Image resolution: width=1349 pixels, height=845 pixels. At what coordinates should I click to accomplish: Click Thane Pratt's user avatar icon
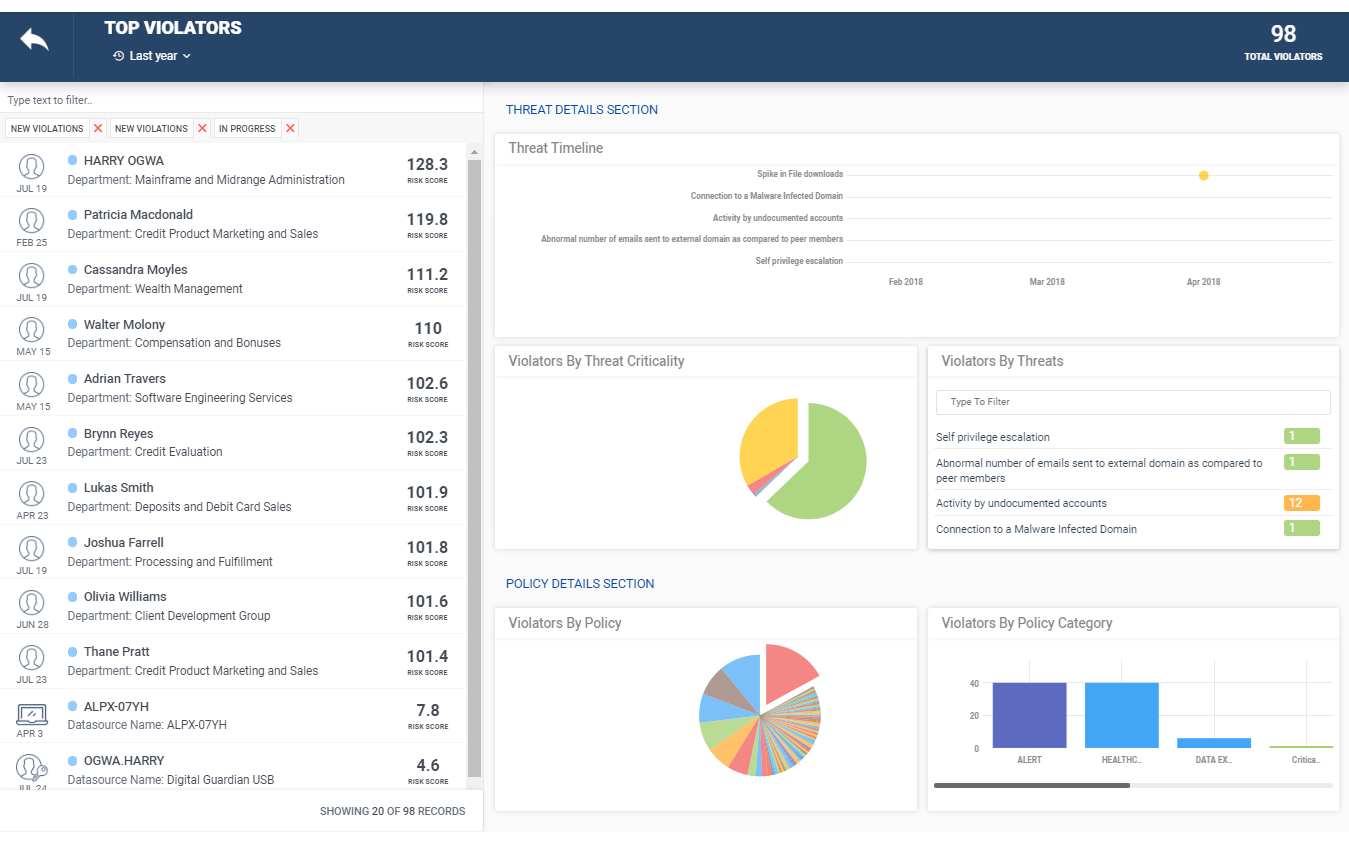click(32, 657)
